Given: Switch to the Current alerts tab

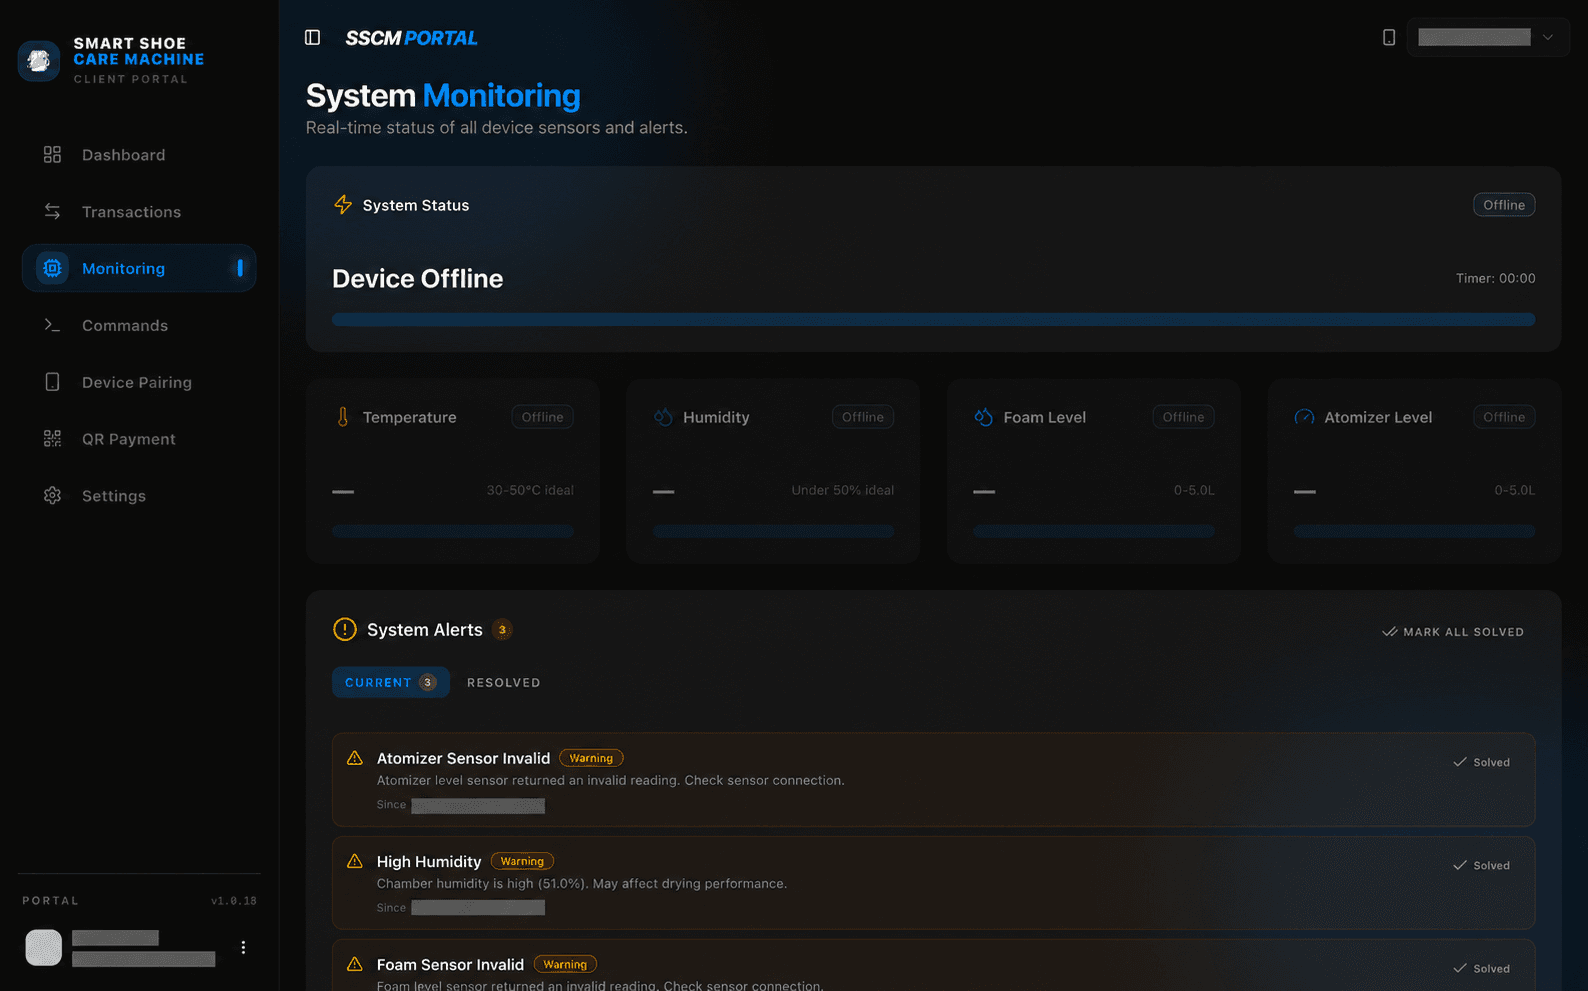Looking at the screenshot, I should (x=391, y=682).
